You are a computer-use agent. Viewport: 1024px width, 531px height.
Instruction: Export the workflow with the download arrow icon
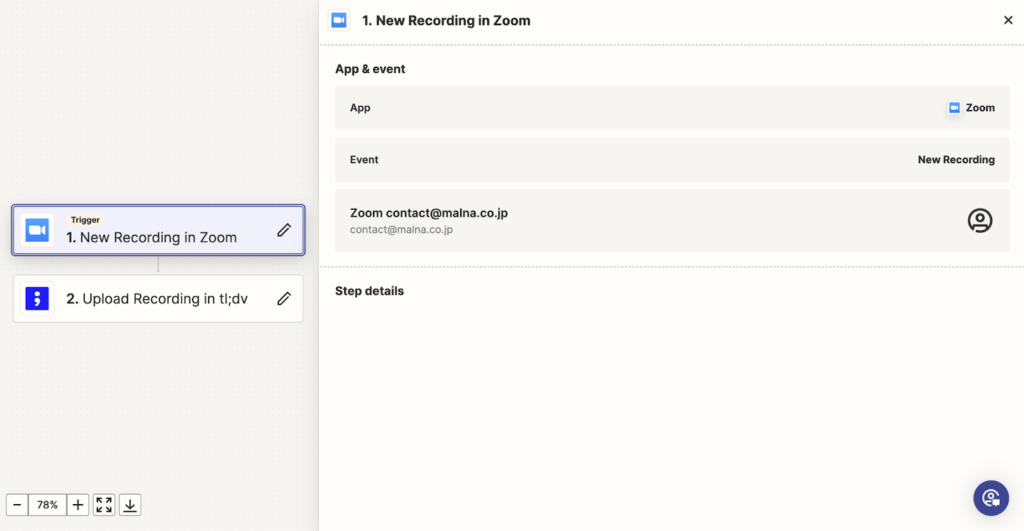[130, 505]
